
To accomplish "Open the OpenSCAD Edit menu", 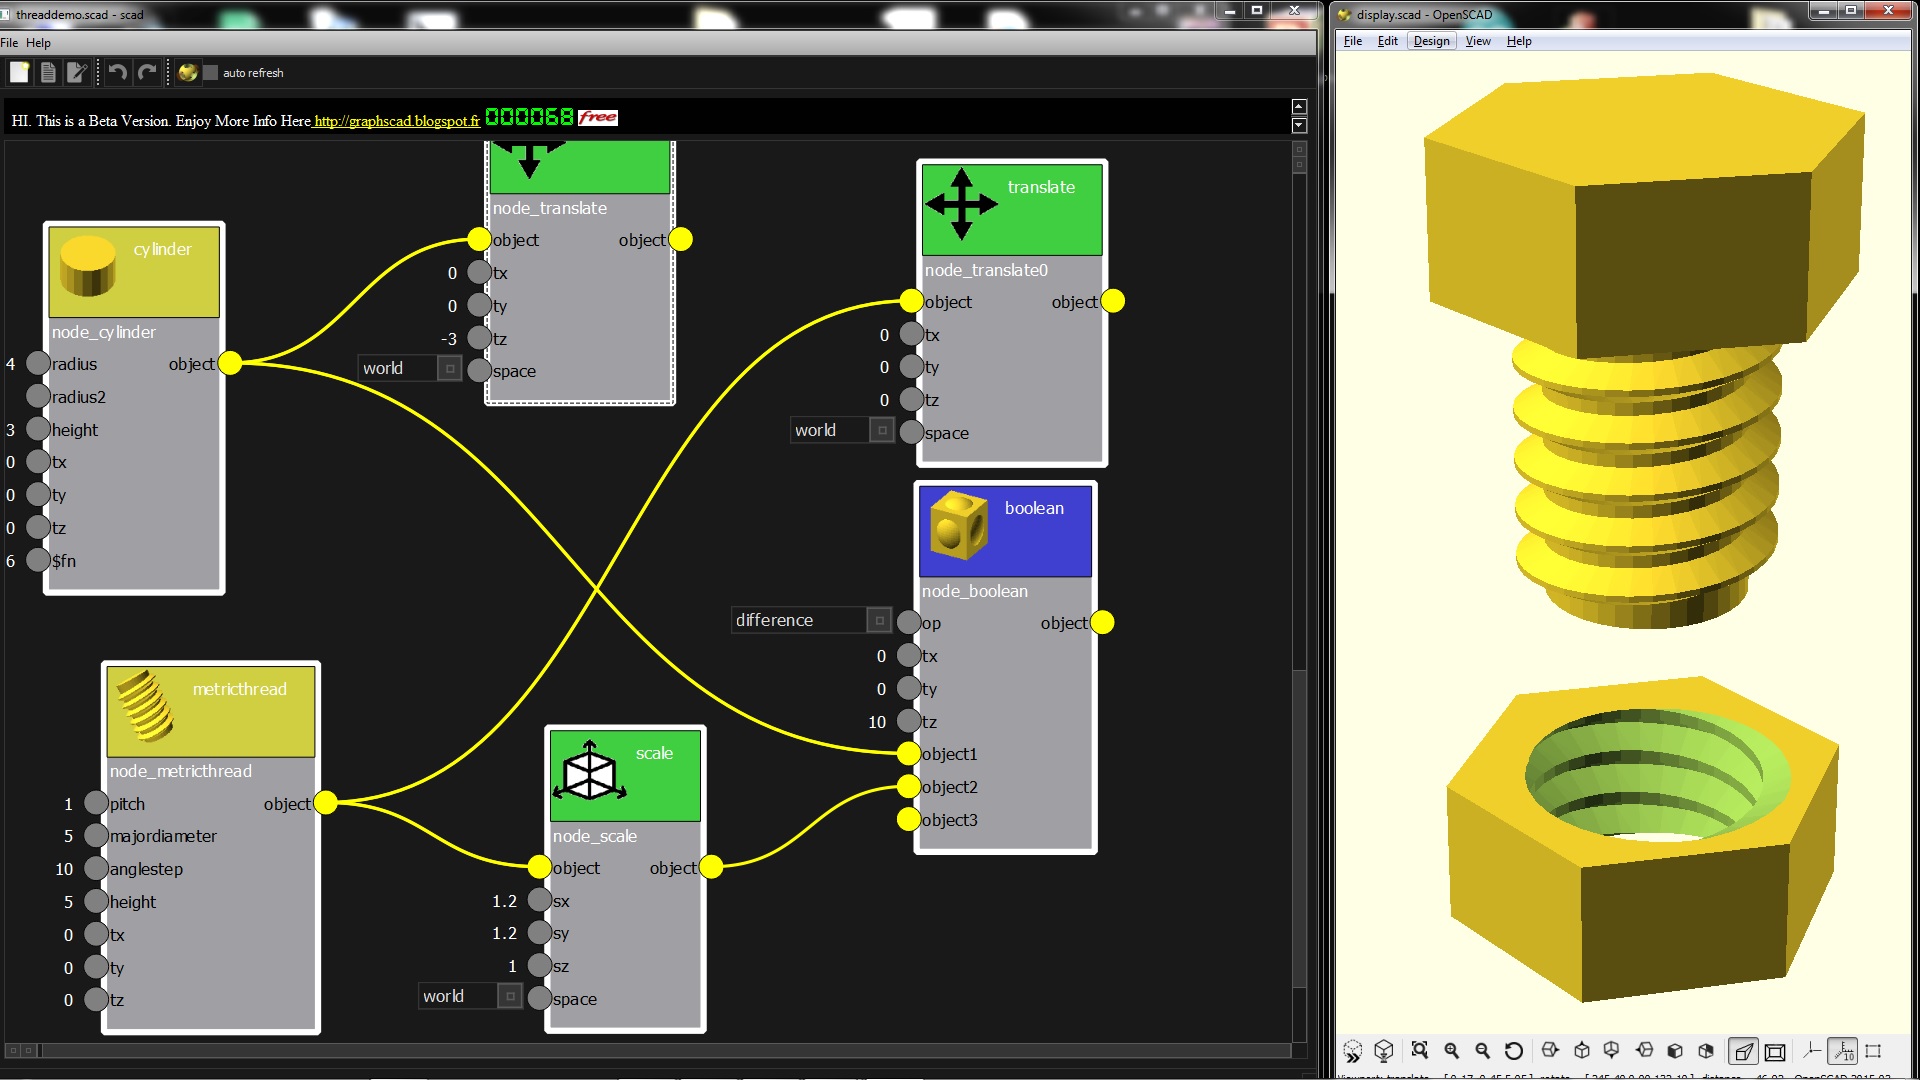I will (x=1387, y=41).
